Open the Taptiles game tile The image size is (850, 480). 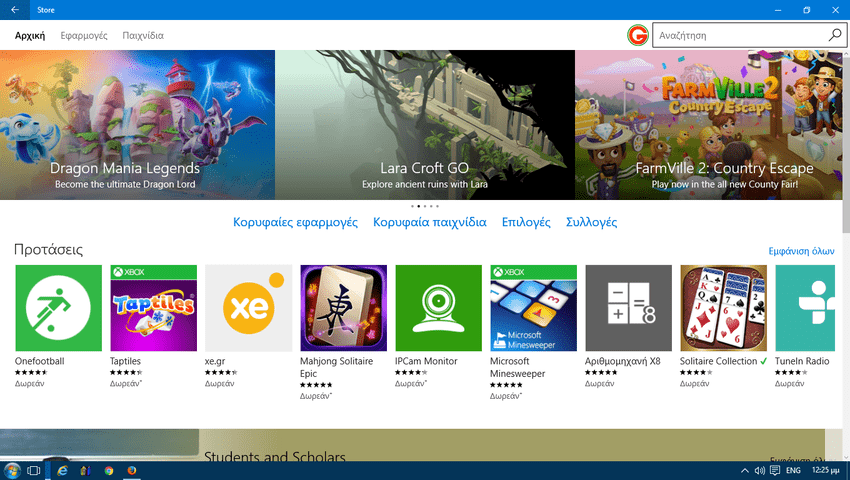153,308
